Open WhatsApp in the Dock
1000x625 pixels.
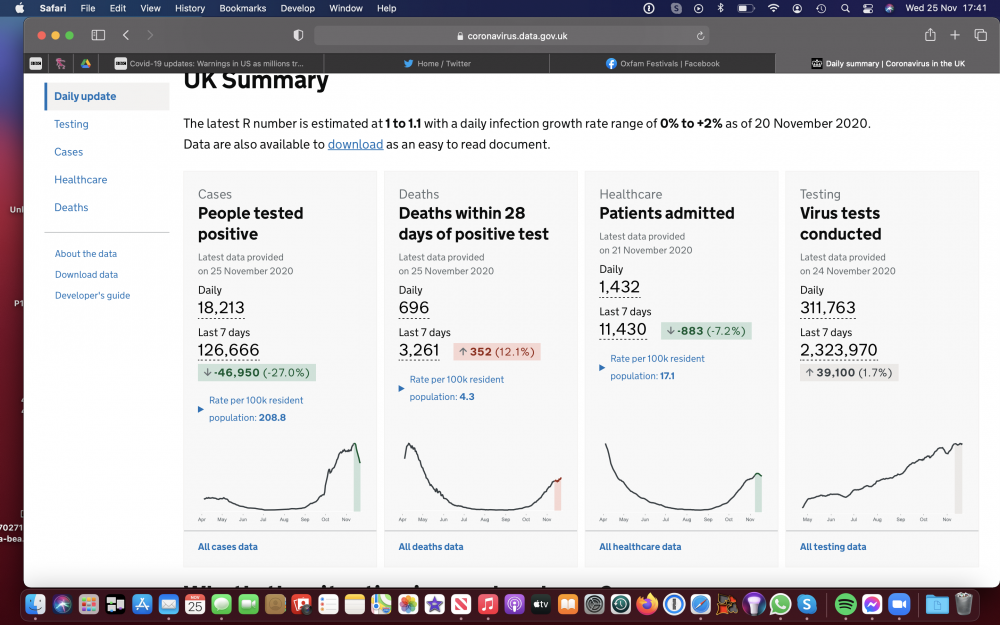[780, 603]
